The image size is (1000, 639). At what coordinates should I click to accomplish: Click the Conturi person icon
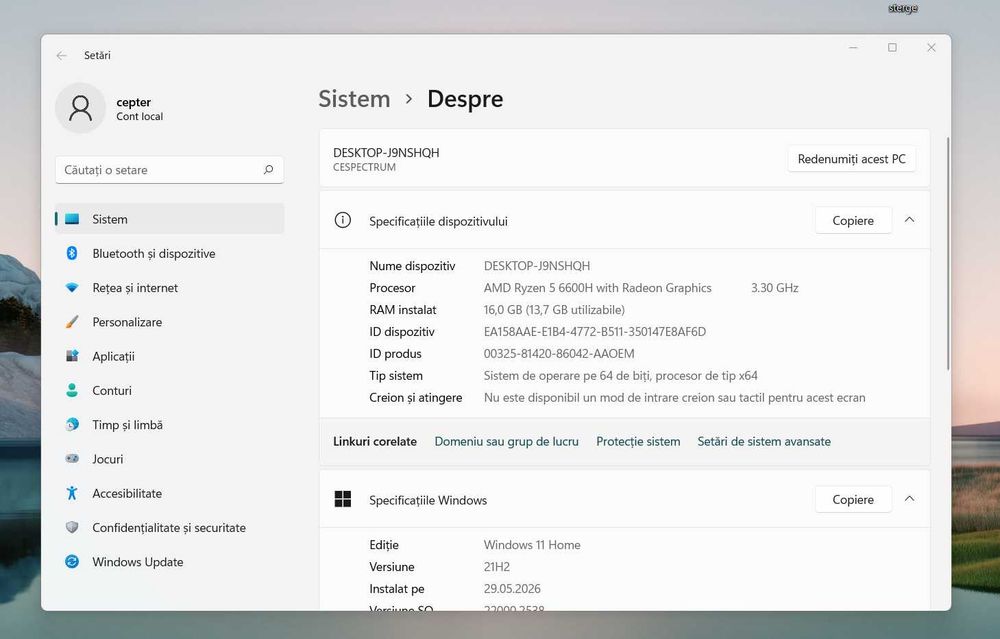[72, 390]
